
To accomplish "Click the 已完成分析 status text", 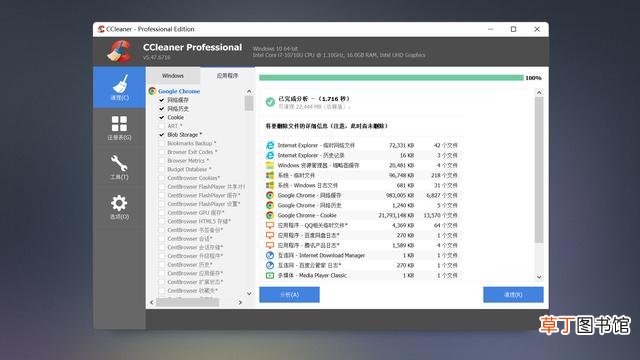I will point(314,99).
